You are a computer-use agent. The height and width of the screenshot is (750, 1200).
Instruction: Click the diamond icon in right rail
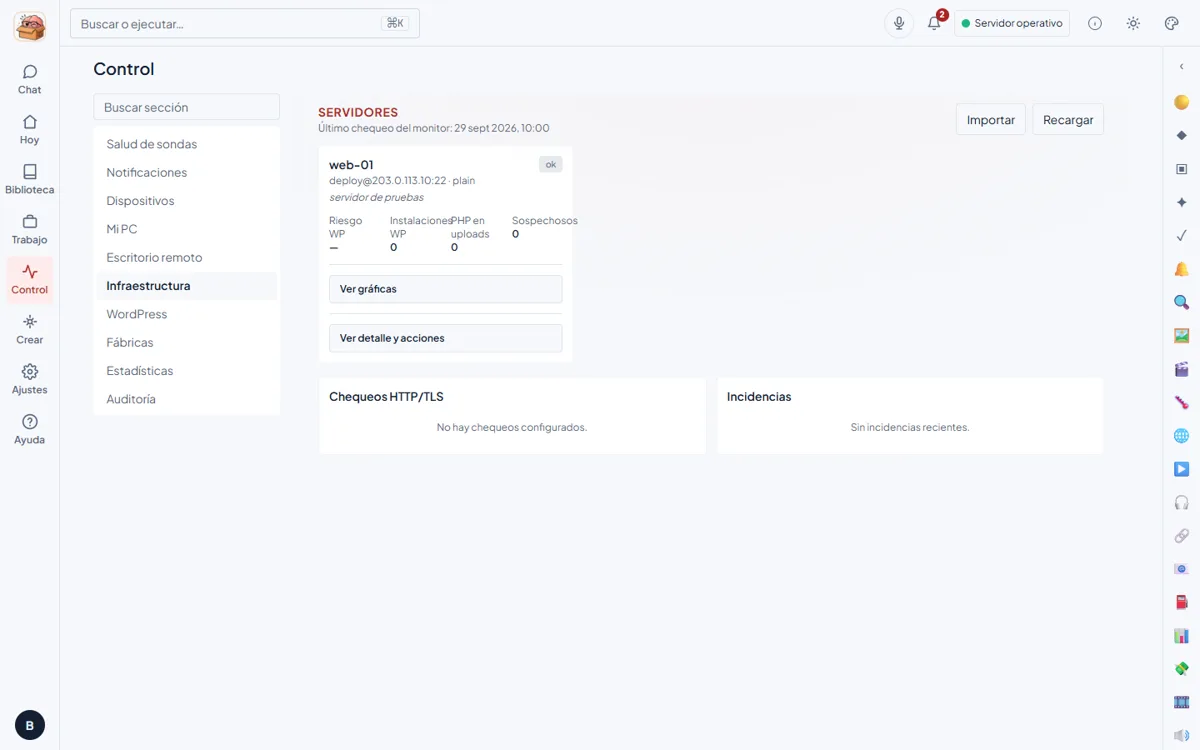tap(1181, 135)
